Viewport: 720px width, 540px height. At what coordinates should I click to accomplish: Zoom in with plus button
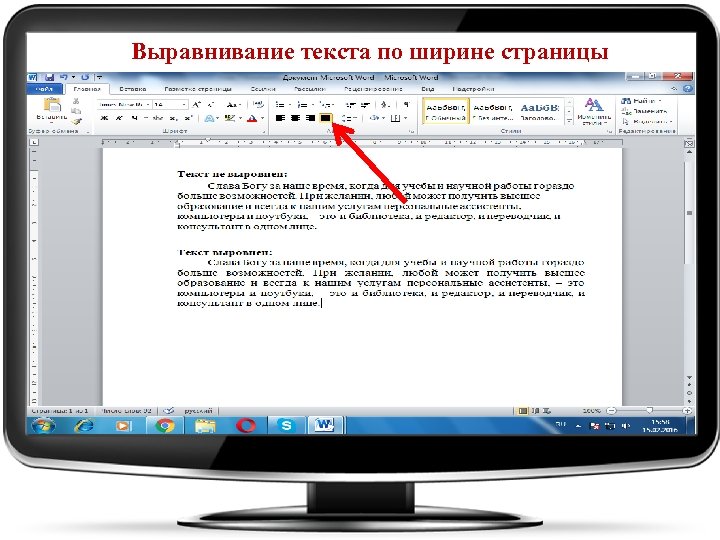(x=687, y=411)
